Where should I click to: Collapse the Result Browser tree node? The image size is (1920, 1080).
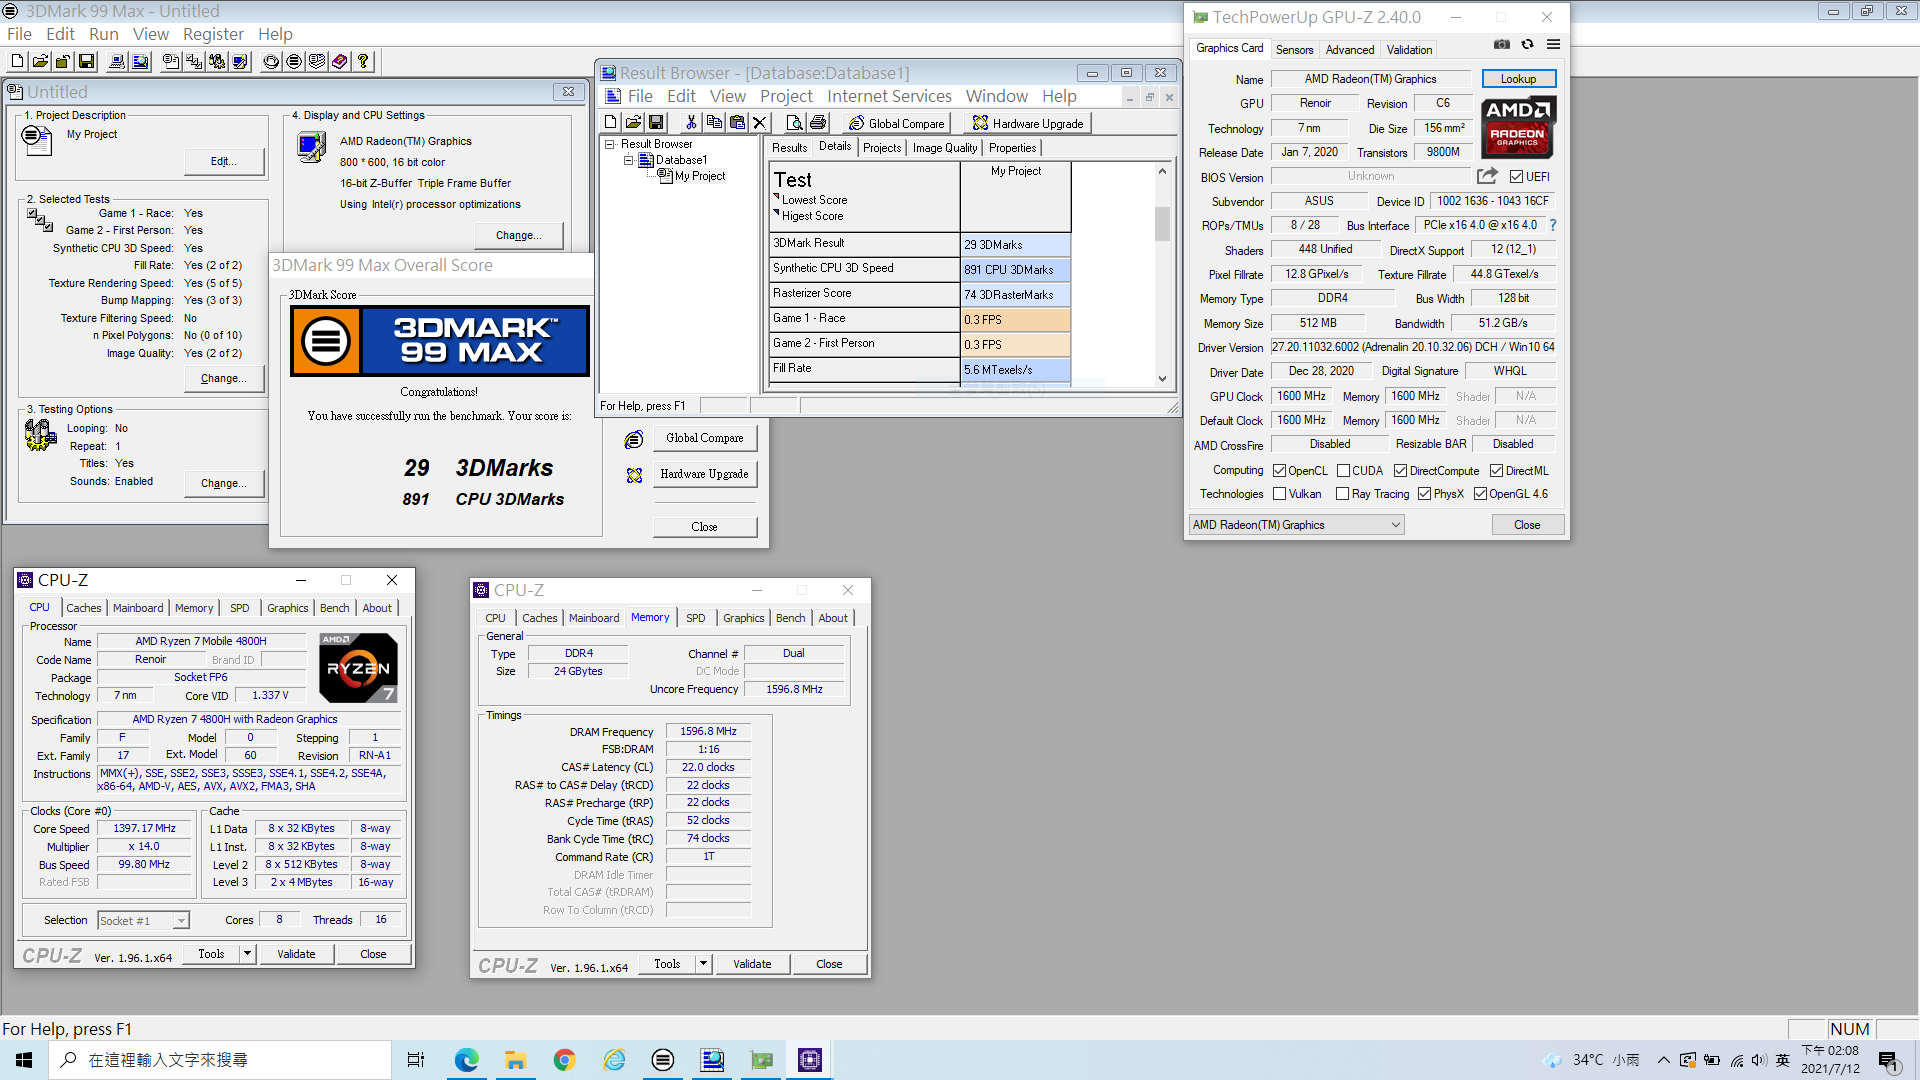point(610,144)
